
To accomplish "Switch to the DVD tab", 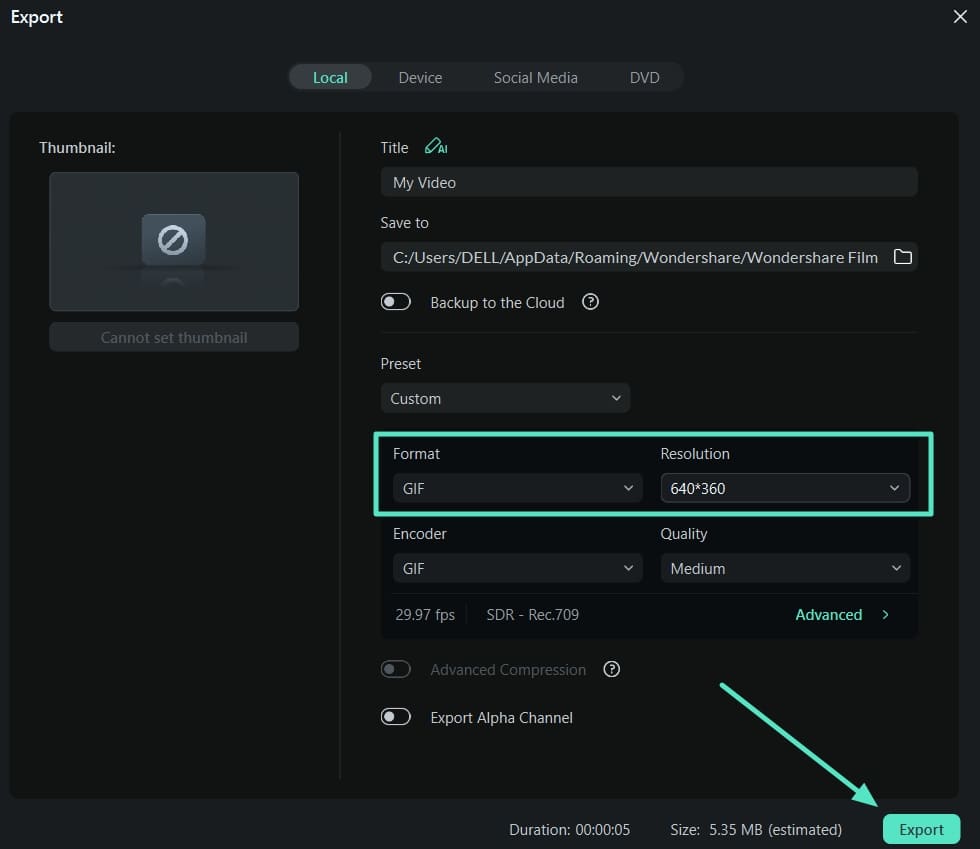I will pos(644,78).
